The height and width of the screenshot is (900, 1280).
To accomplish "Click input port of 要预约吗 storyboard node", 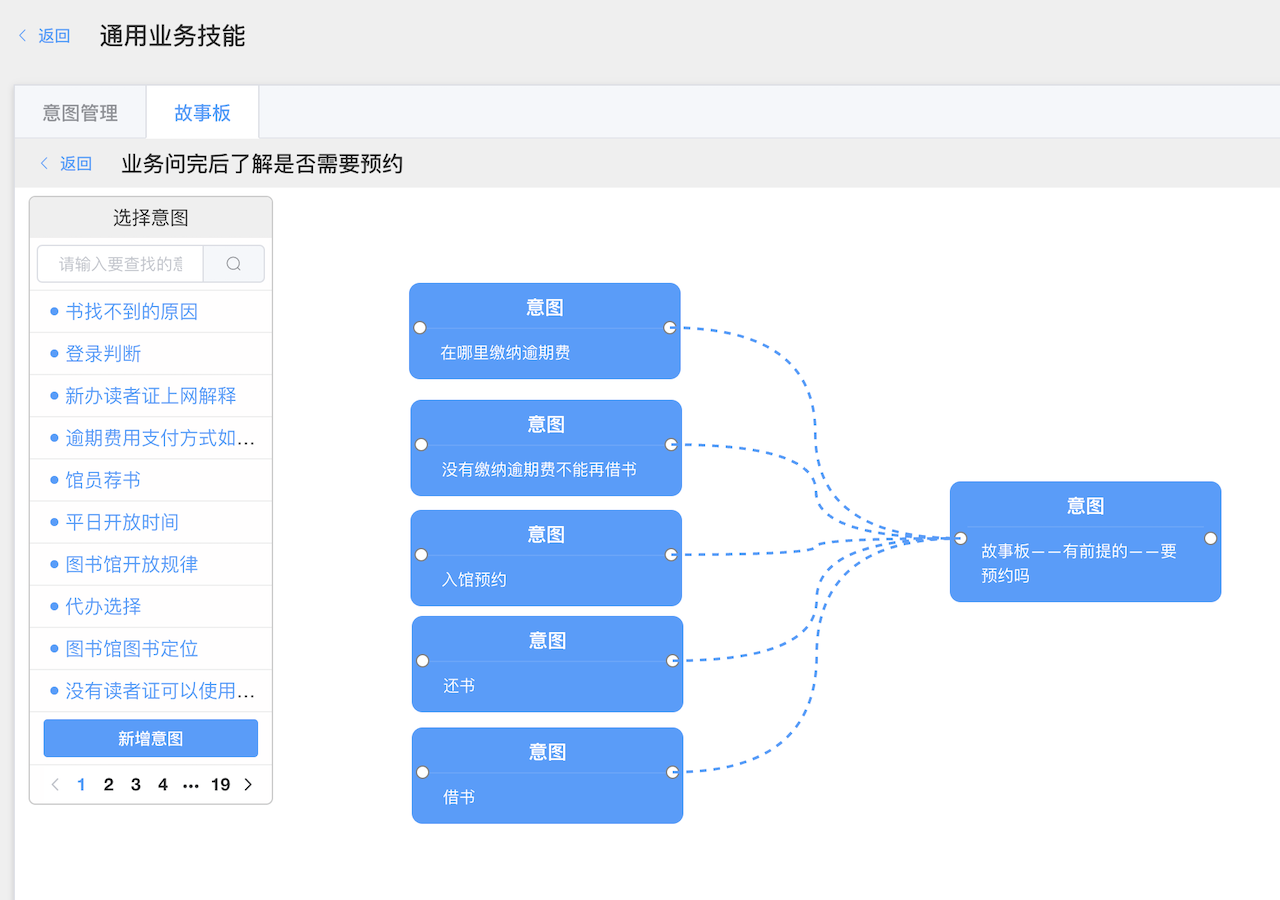I will pos(960,538).
